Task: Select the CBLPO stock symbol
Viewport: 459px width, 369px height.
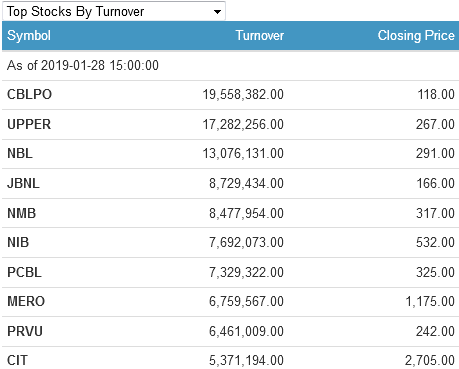Action: coord(29,94)
